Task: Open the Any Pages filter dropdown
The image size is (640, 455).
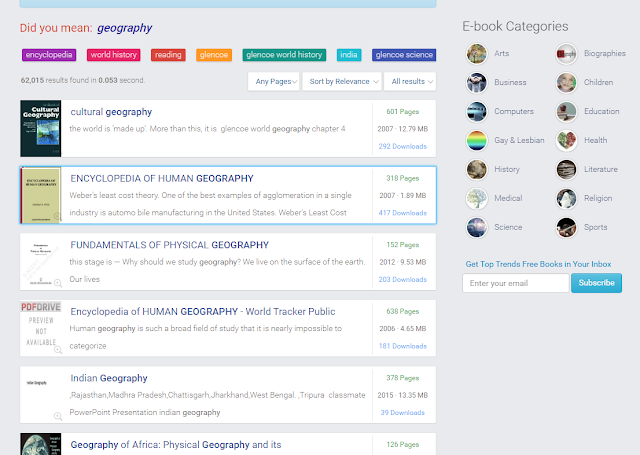Action: [273, 82]
